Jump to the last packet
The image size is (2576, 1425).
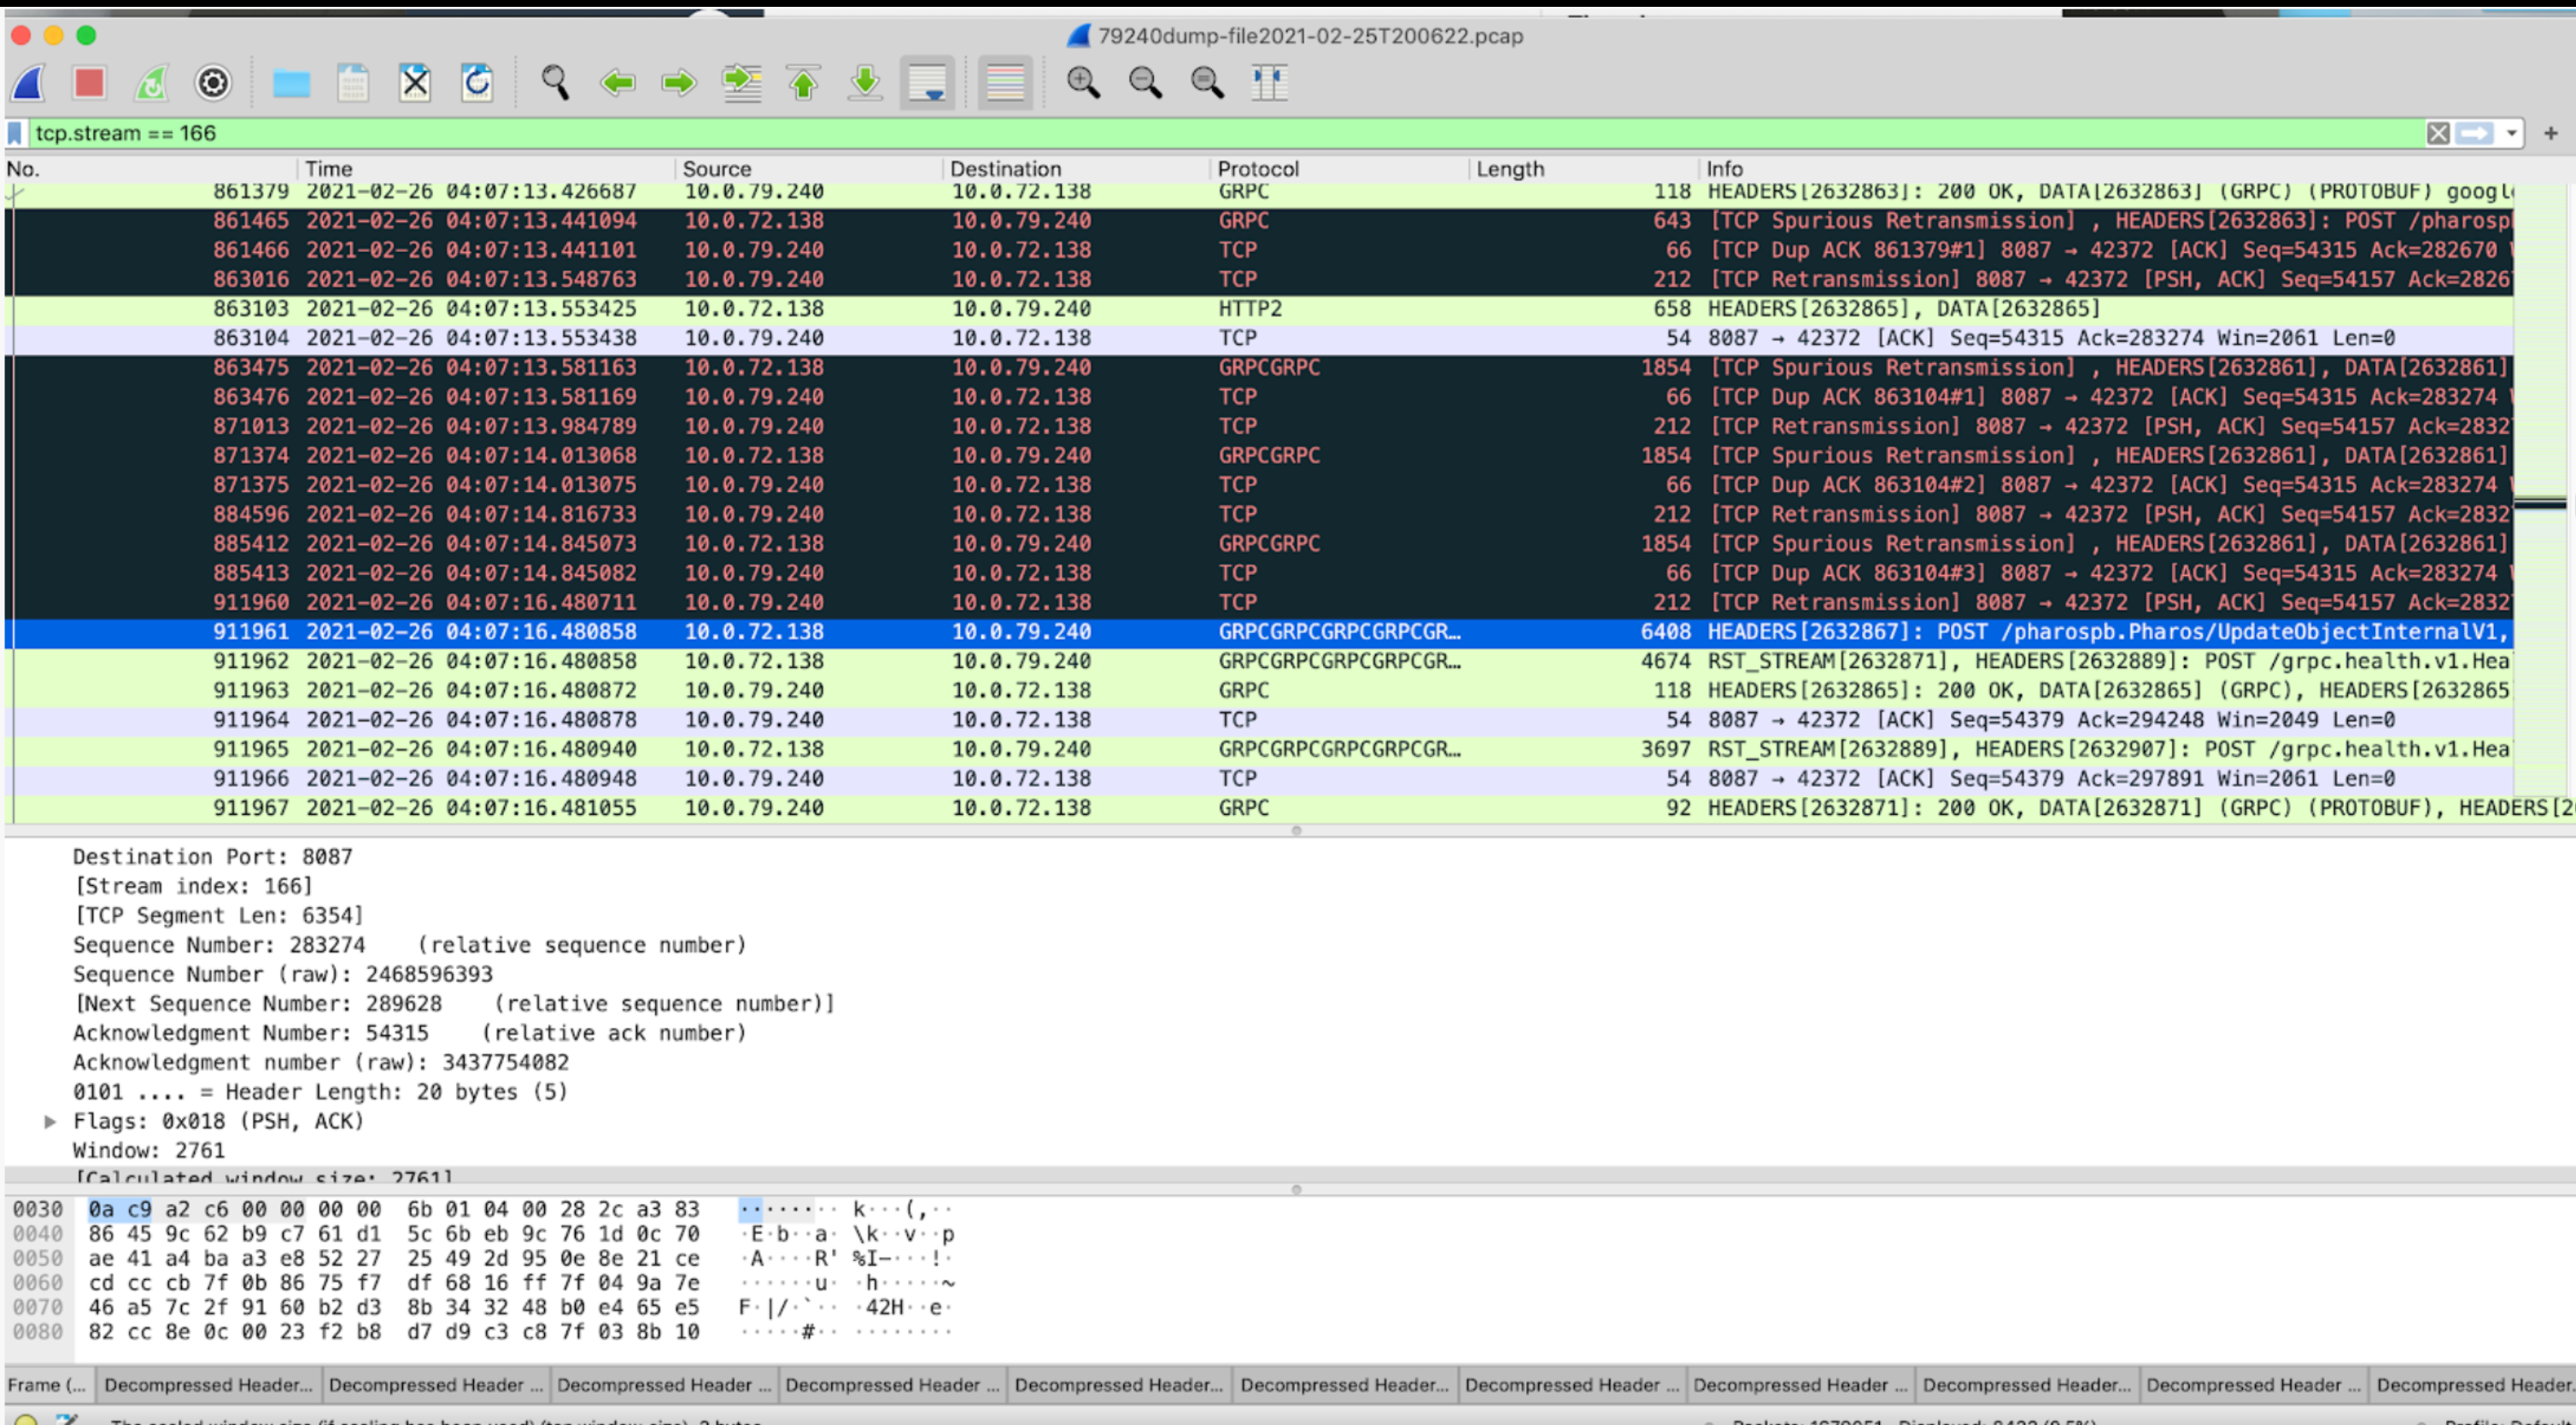pos(865,83)
